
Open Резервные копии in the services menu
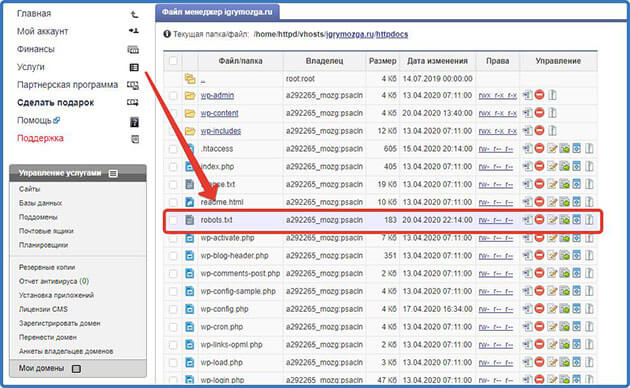pos(47,267)
